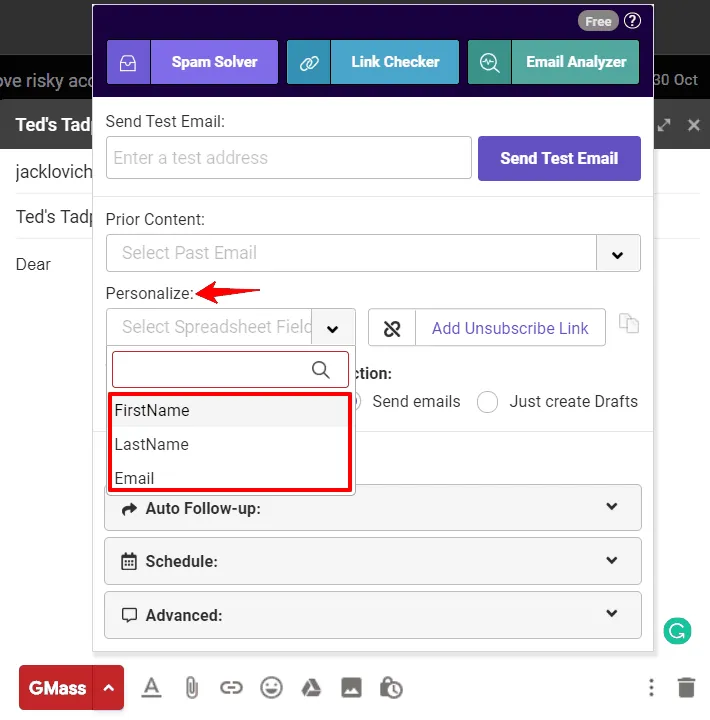Image resolution: width=710 pixels, height=720 pixels.
Task: Open the Spam Solver inbox icon
Action: 128,62
